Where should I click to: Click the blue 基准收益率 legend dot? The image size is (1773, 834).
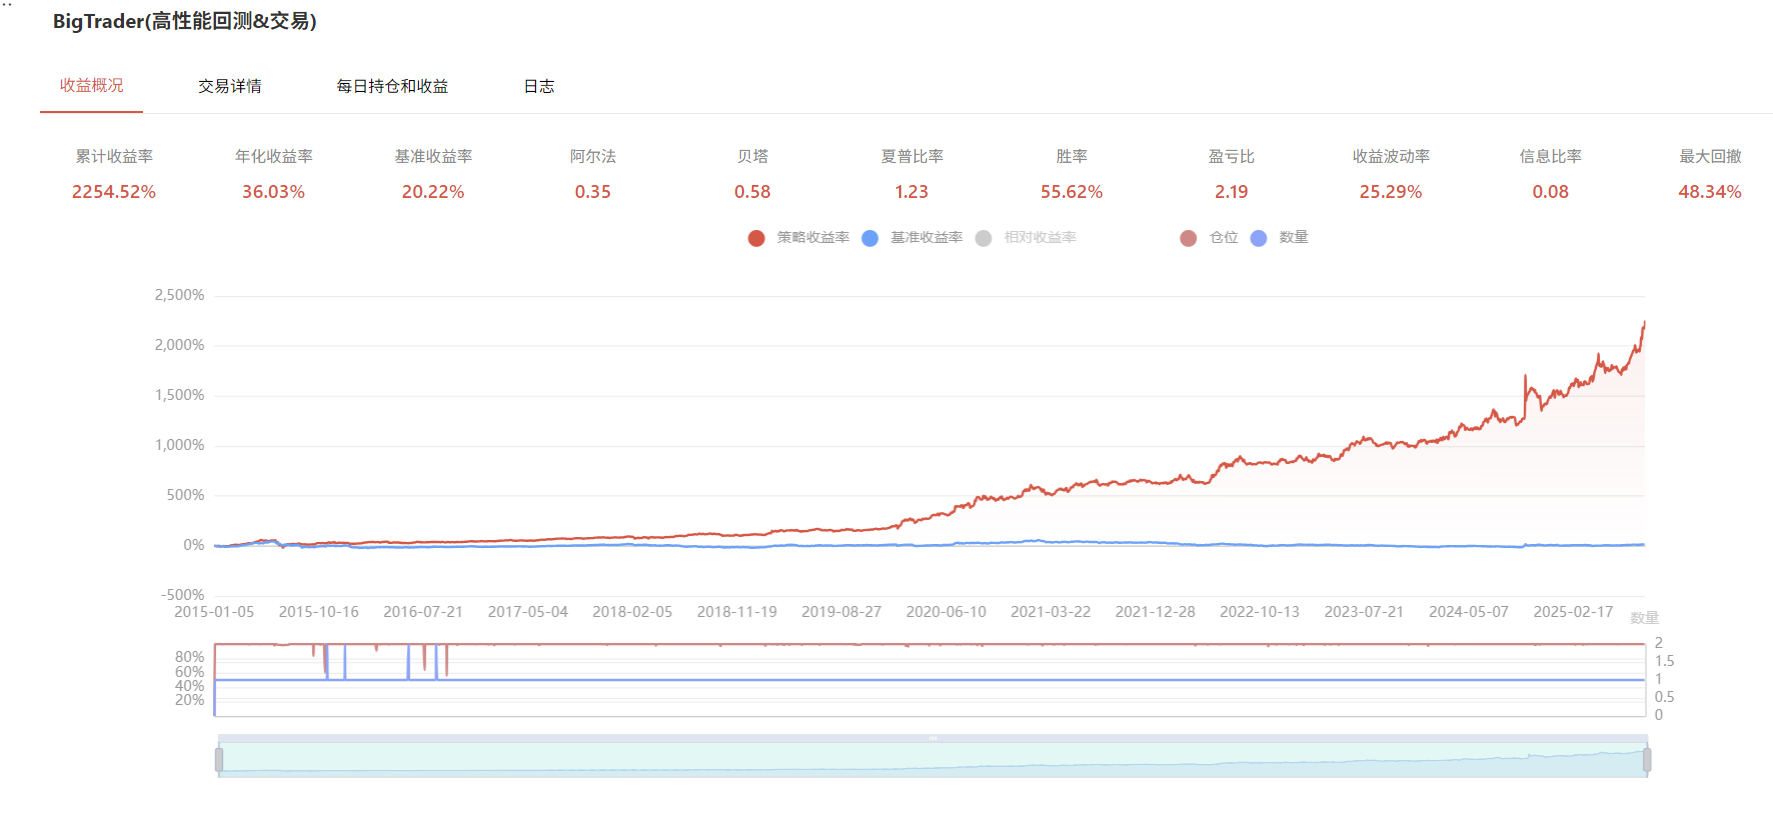pyautogui.click(x=870, y=238)
